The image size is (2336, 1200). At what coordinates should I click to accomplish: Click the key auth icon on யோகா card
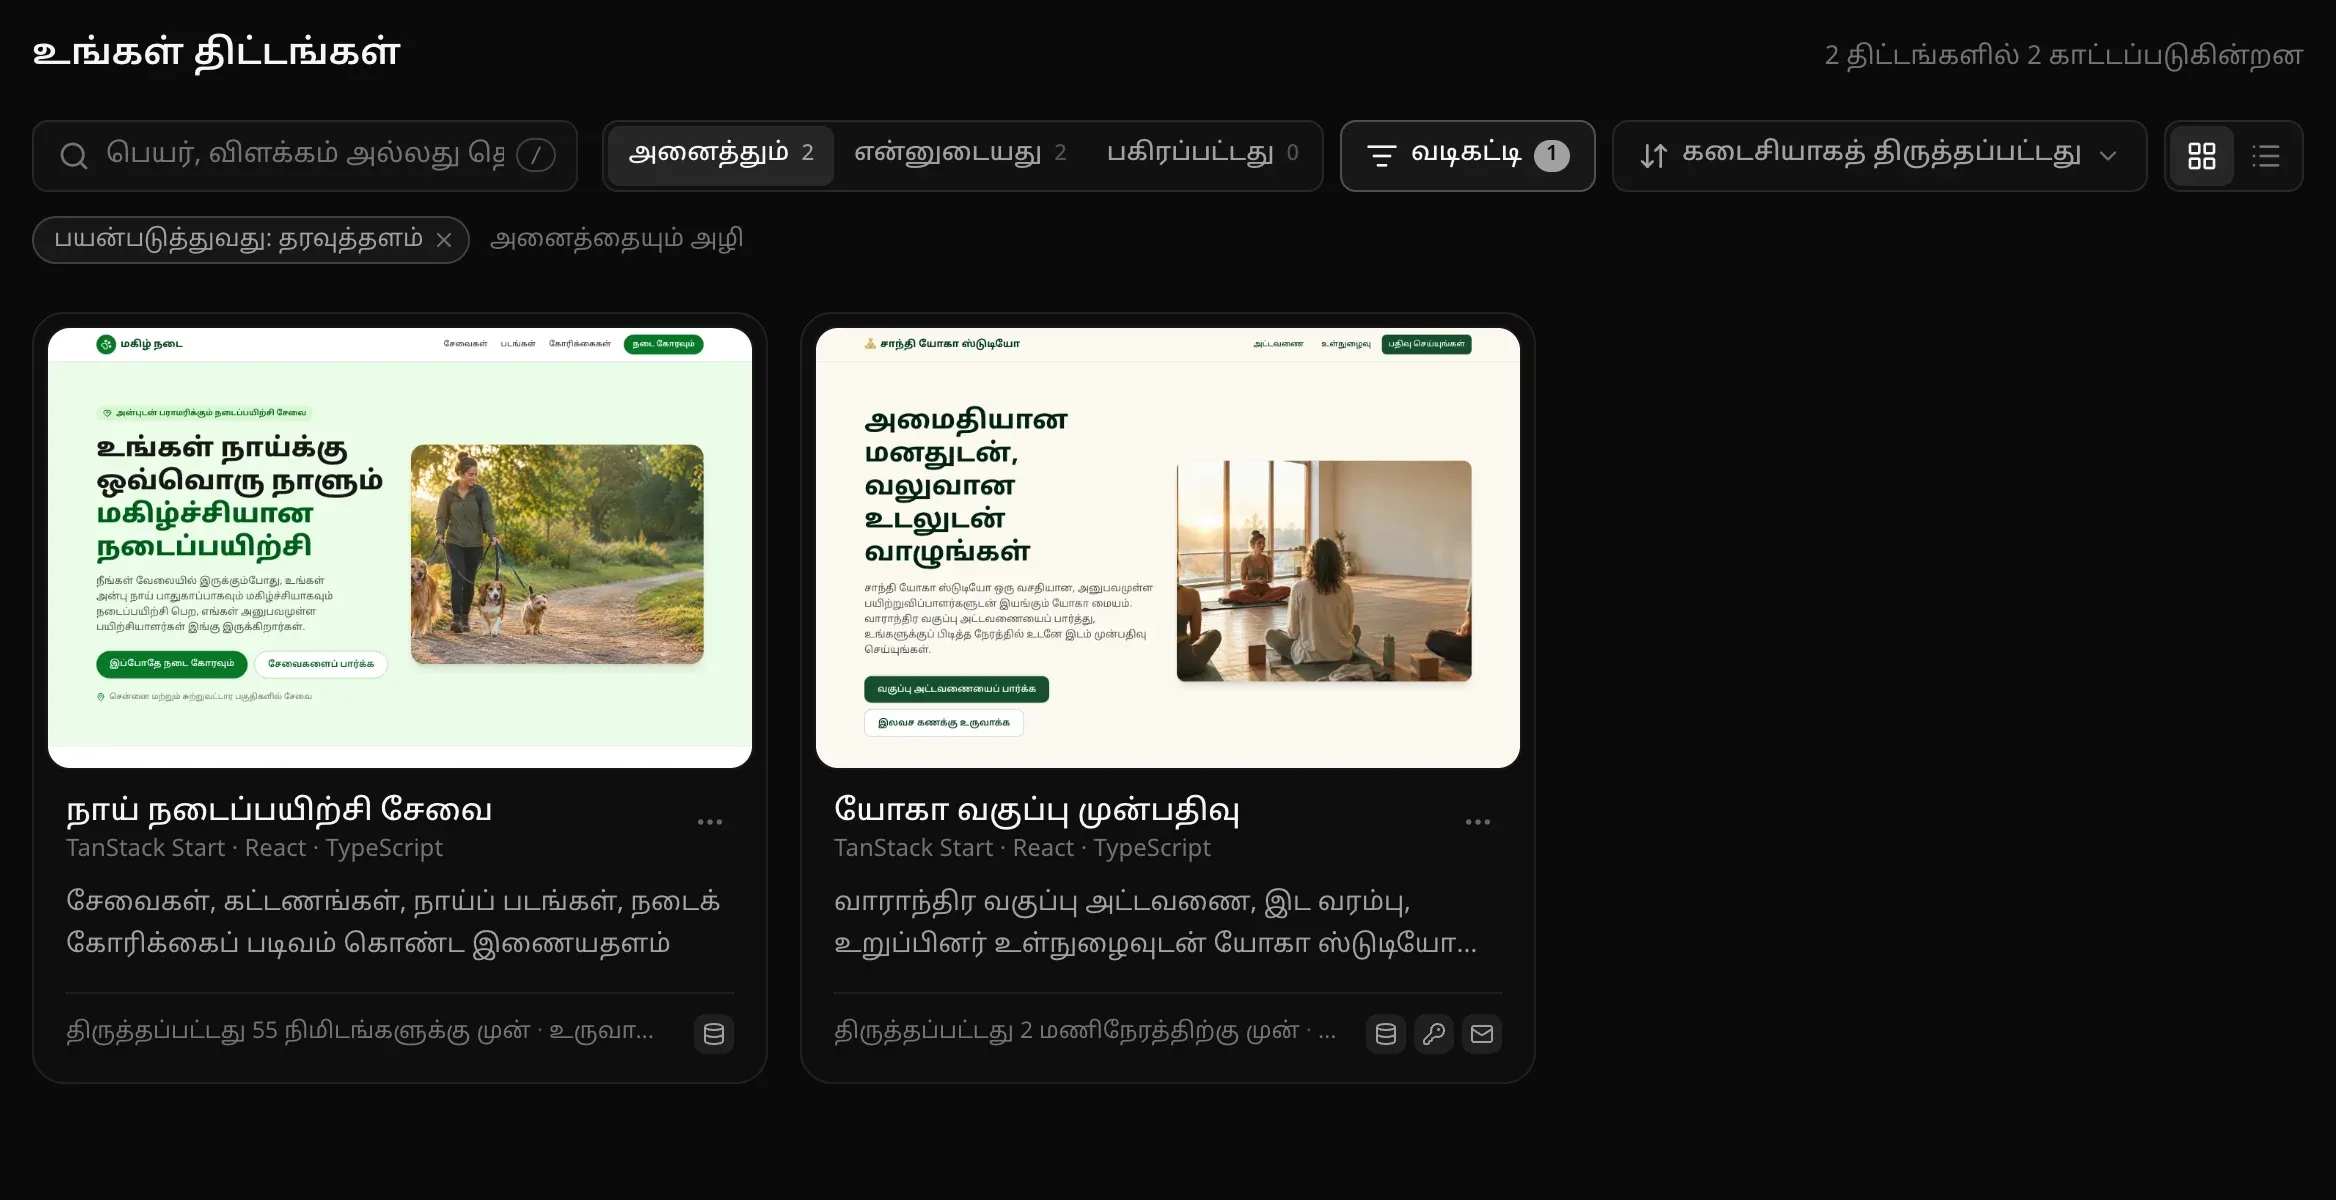[1434, 1034]
